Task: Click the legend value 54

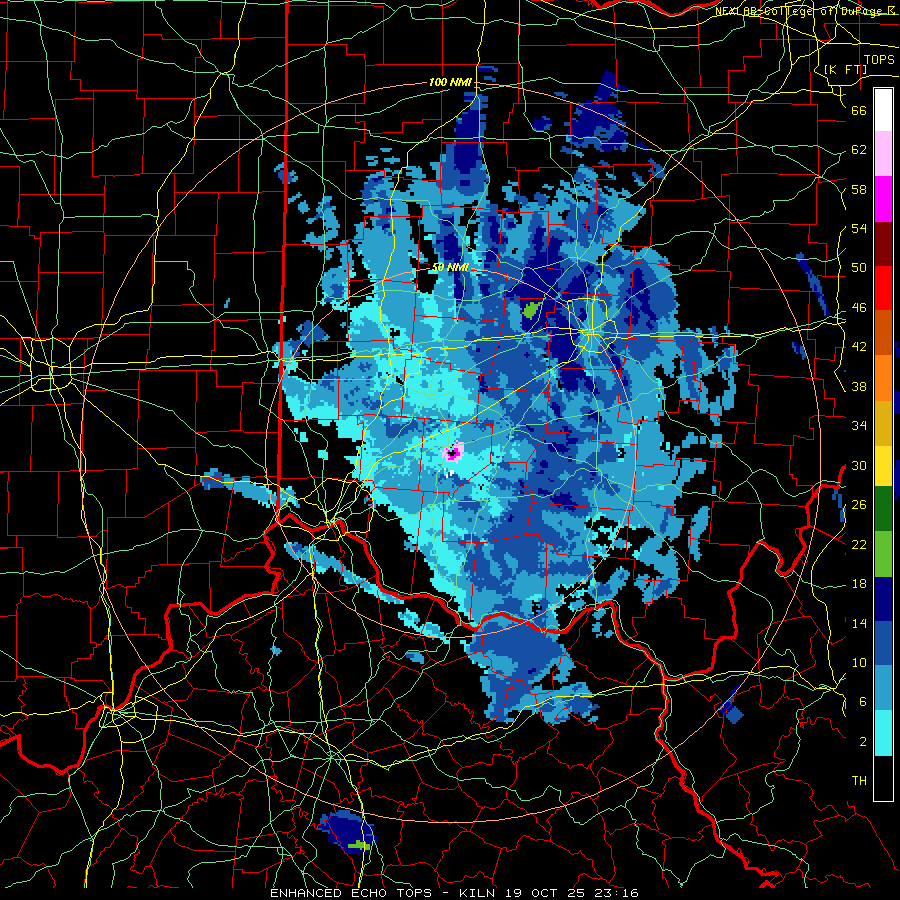Action: point(859,228)
